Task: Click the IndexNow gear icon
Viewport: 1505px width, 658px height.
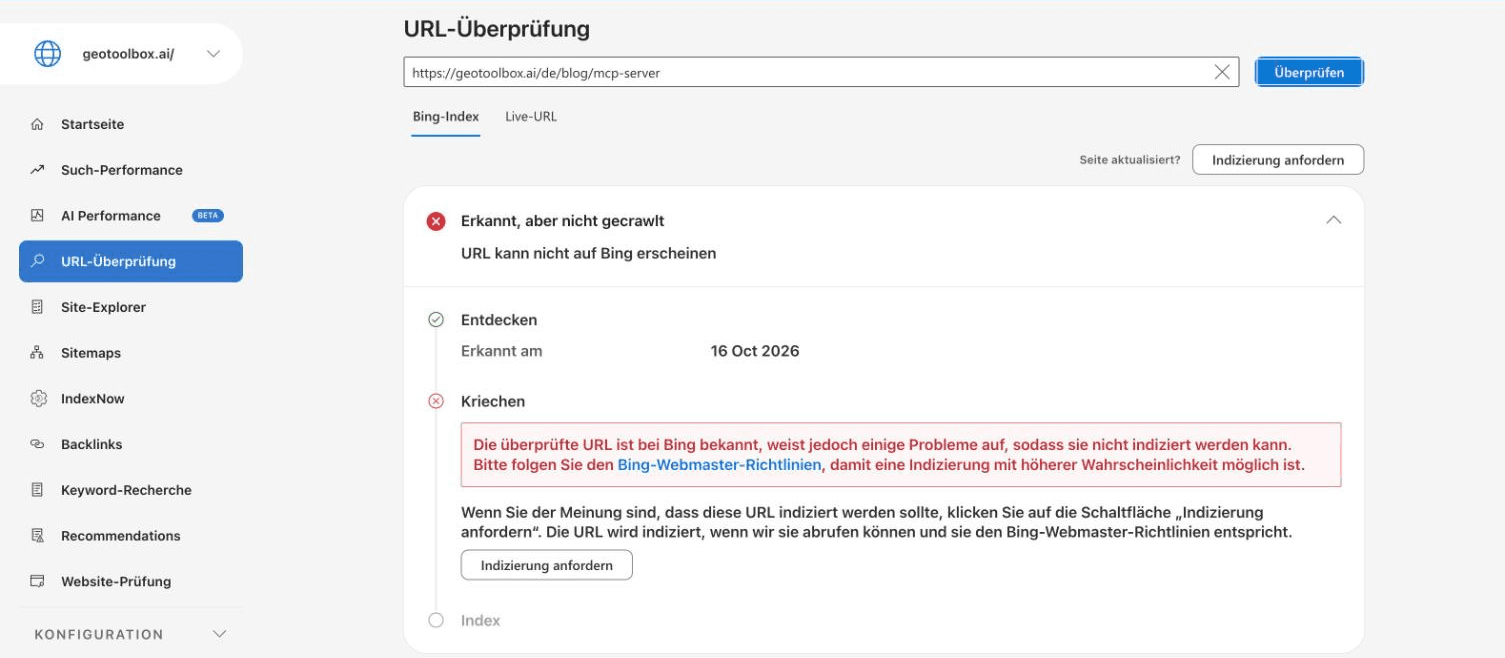Action: coord(38,399)
